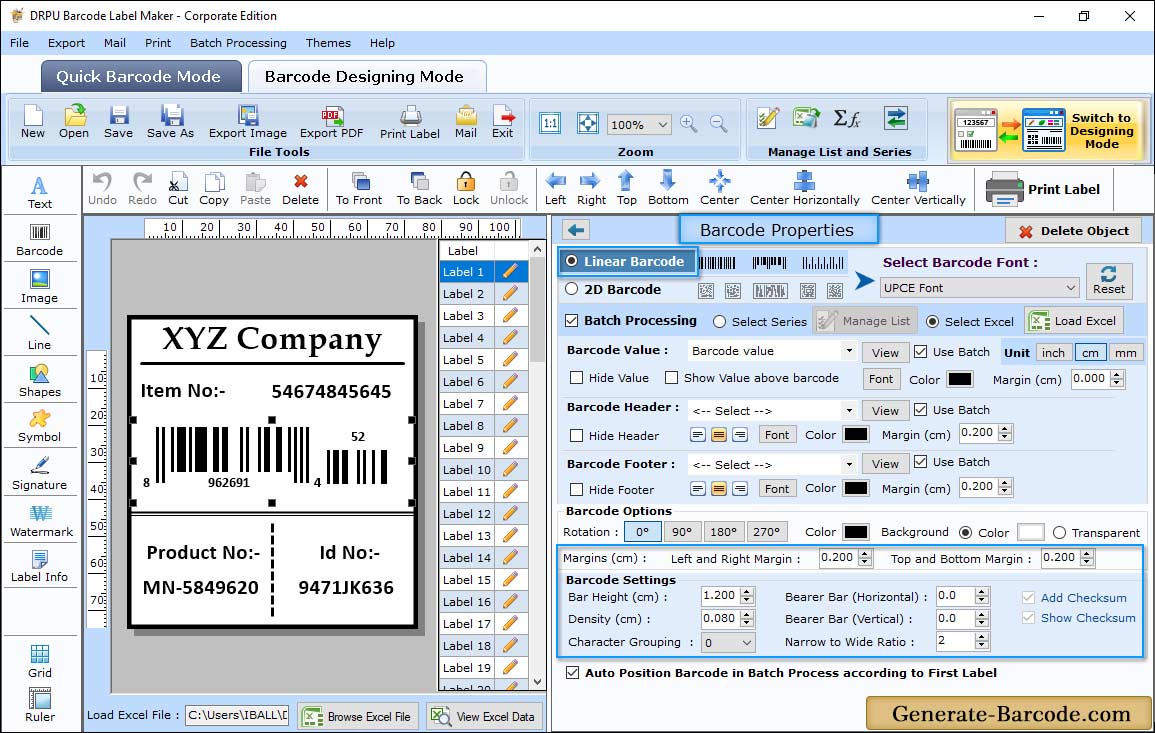Toggle the Ruler display
Screen dimensions: 1155x733
point(40,705)
